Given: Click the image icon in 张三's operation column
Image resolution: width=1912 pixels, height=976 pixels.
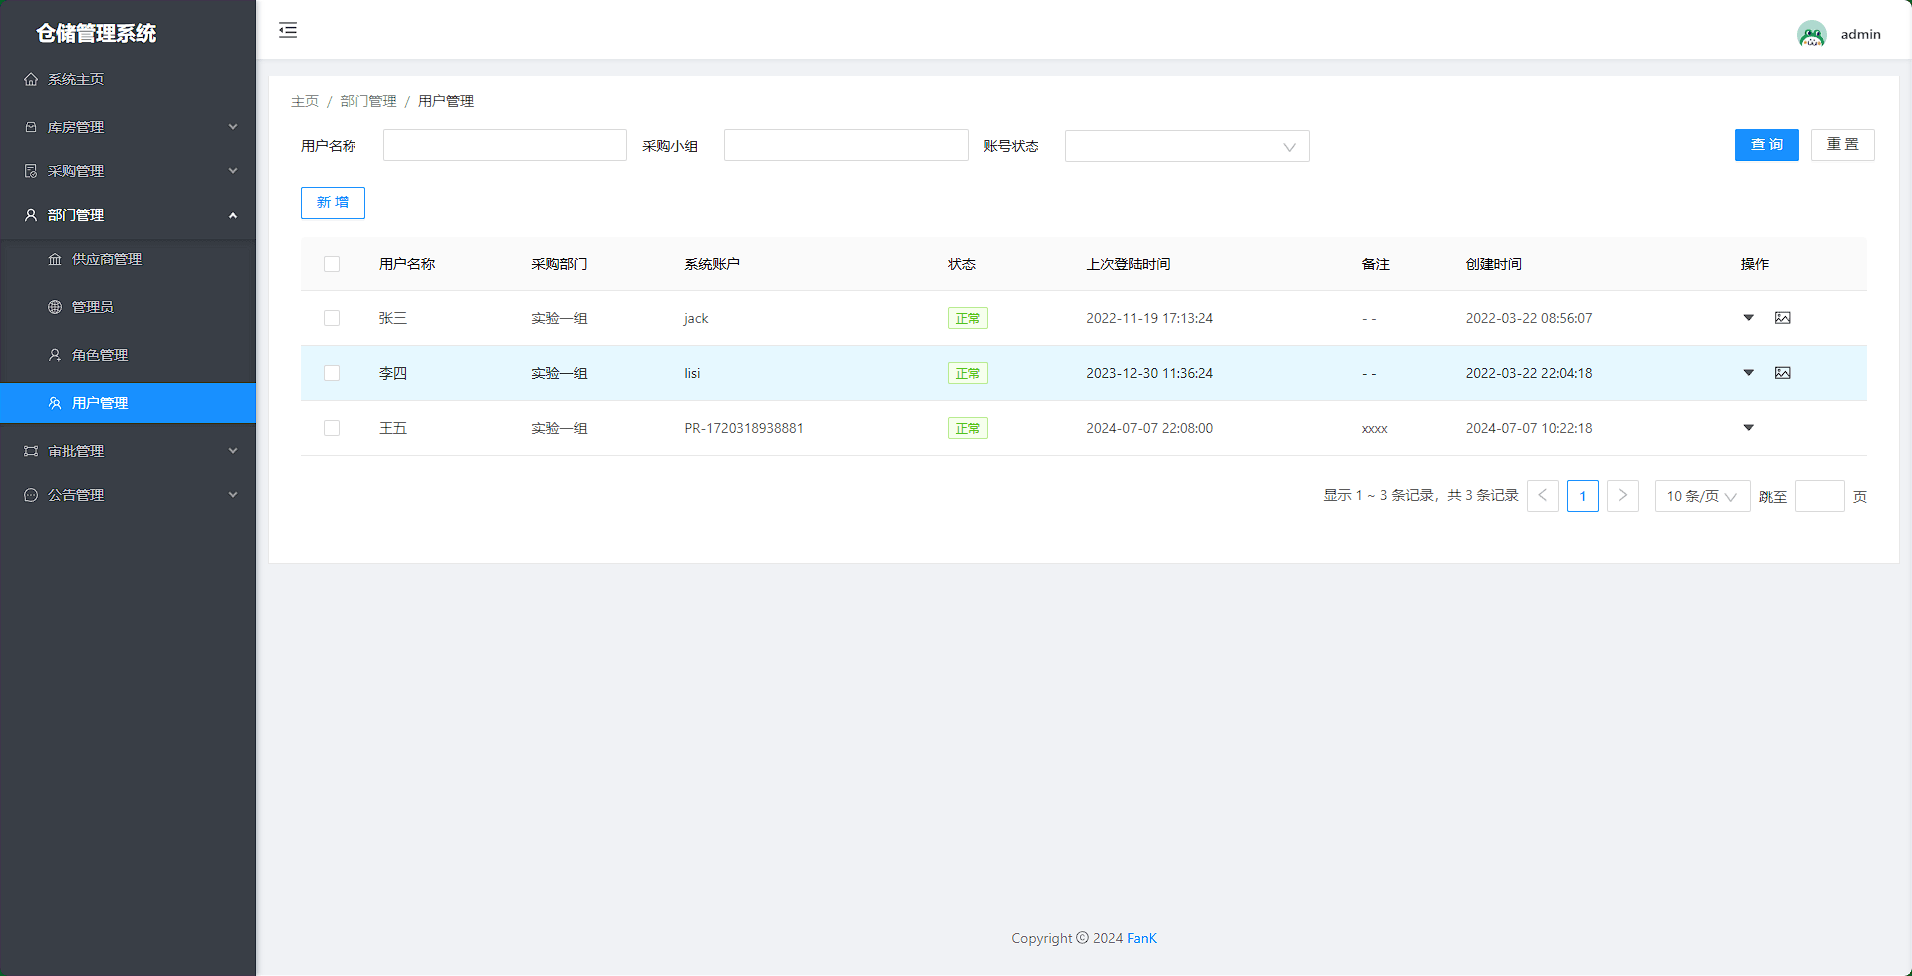Looking at the screenshot, I should 1783,317.
